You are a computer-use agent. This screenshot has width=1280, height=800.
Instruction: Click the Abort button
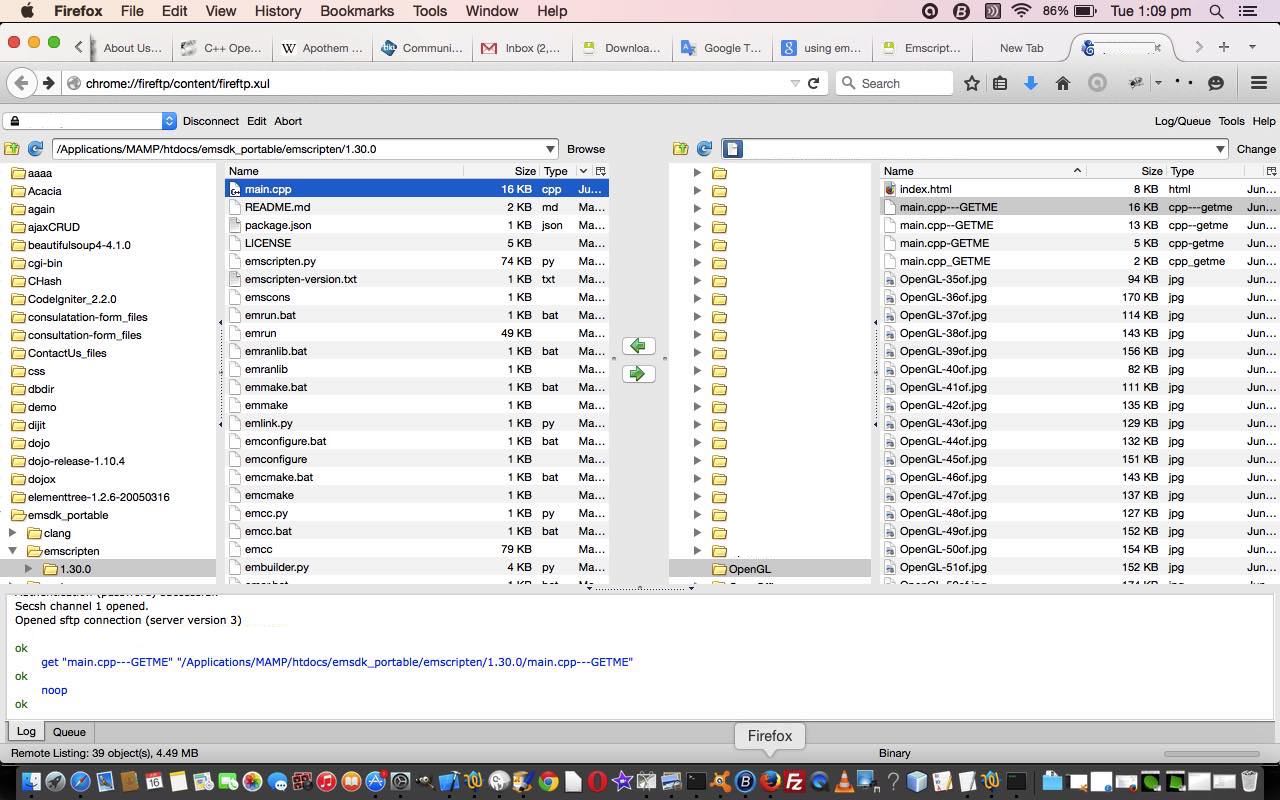[288, 121]
